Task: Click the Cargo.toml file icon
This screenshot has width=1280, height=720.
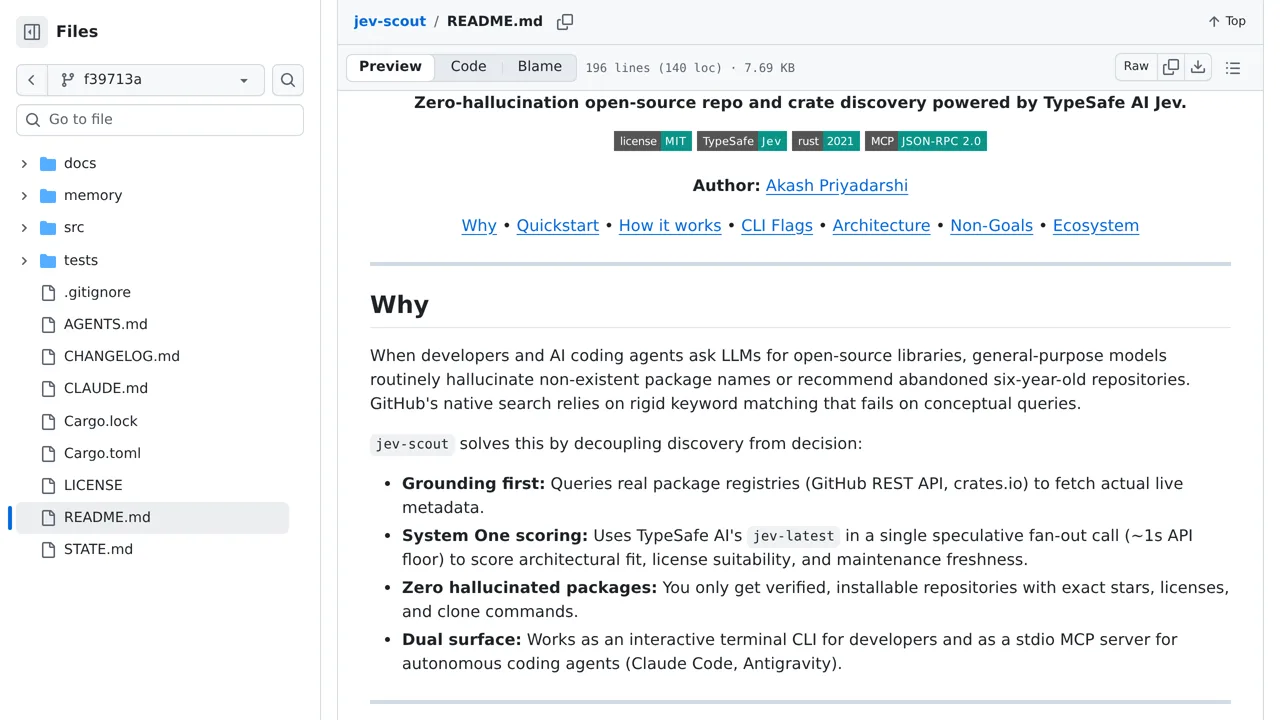Action: click(48, 453)
